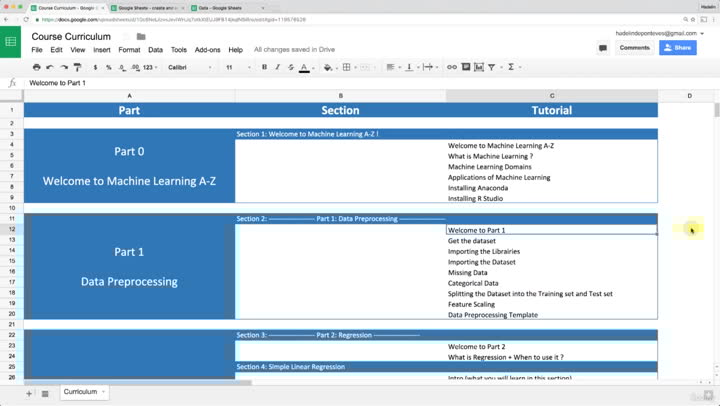Open the Add-ons menu
The image size is (720, 406).
208,50
